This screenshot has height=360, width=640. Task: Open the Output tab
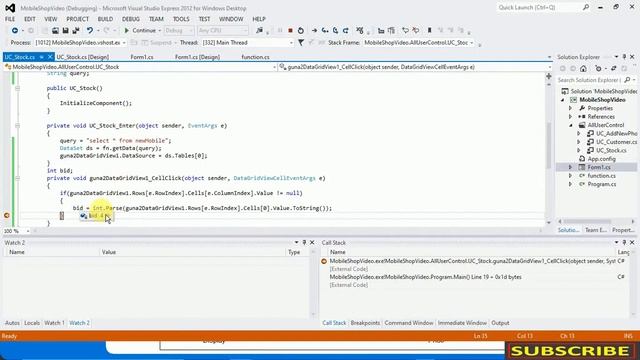pyautogui.click(x=500, y=323)
